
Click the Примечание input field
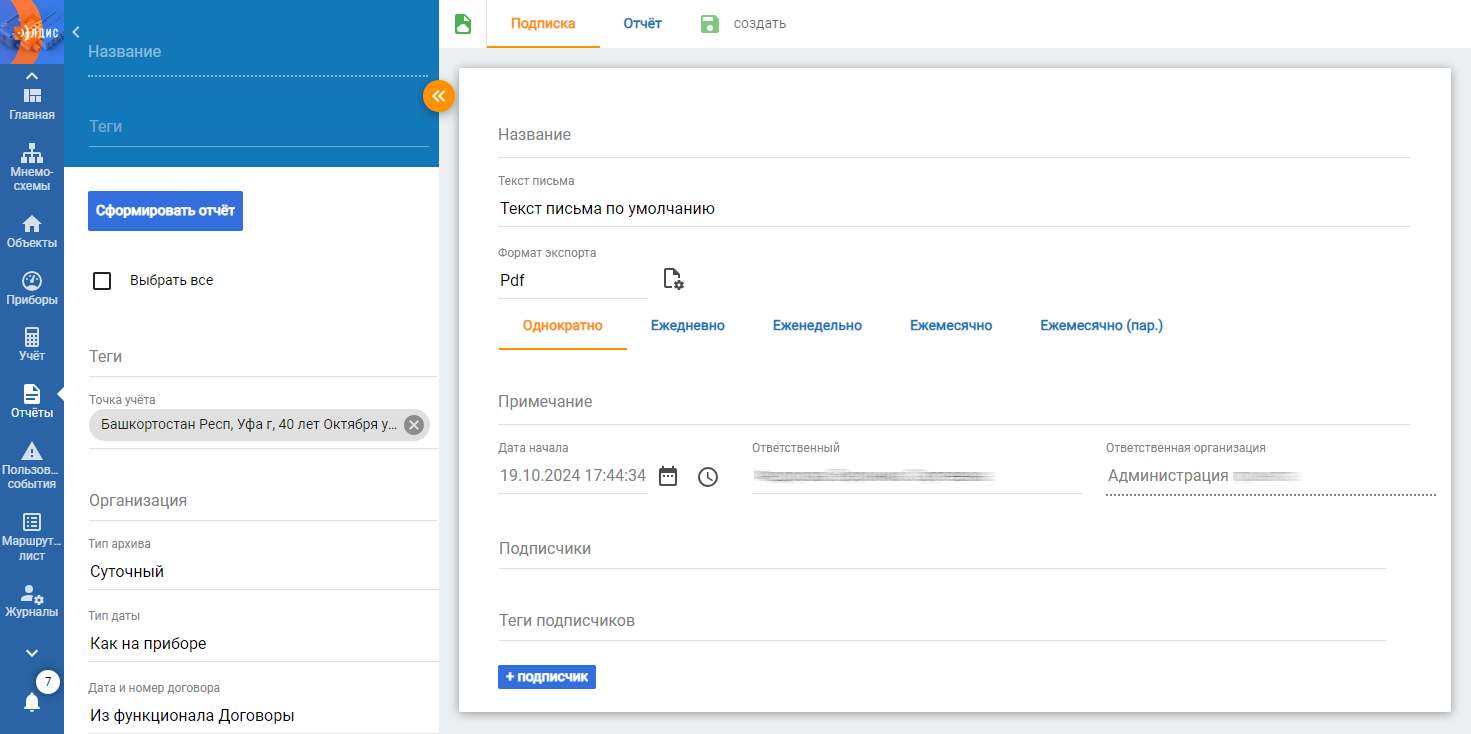[954, 402]
